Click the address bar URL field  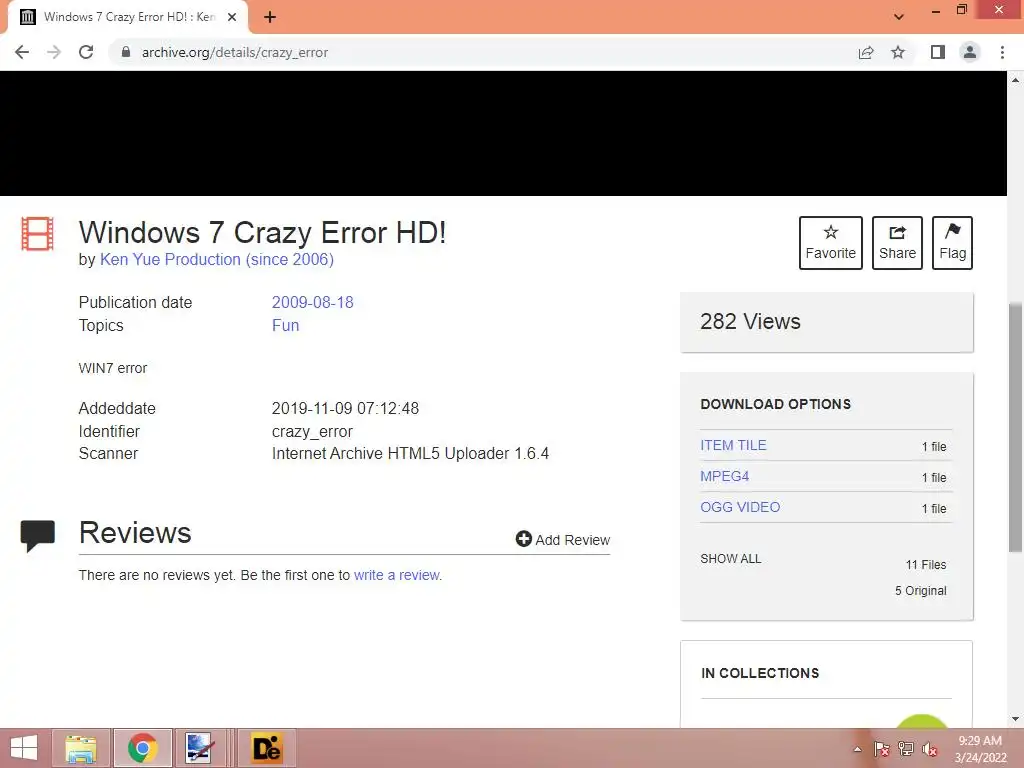click(x=483, y=52)
